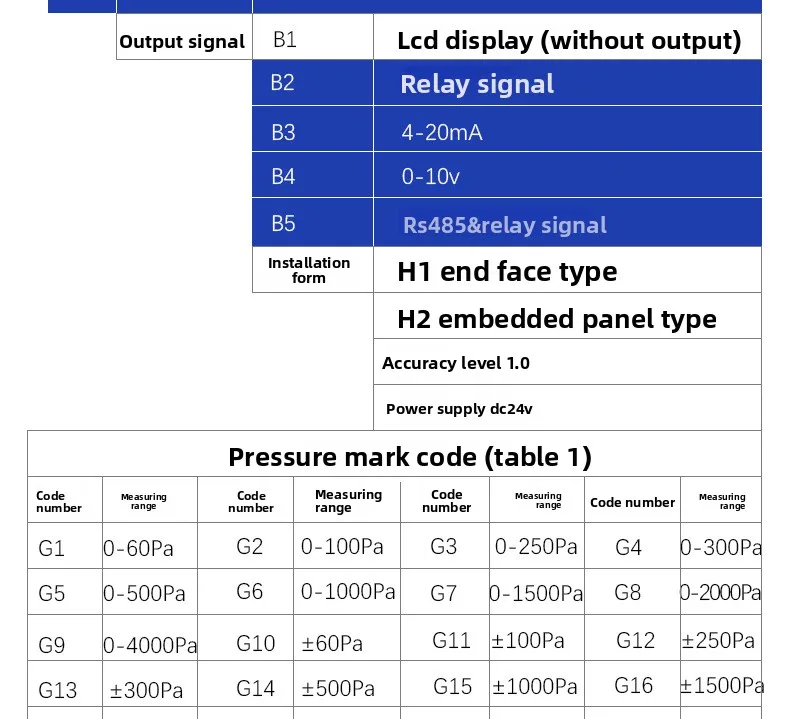Click Power supply dc24v row
Viewport: 790px width, 719px height.
[x=567, y=408]
